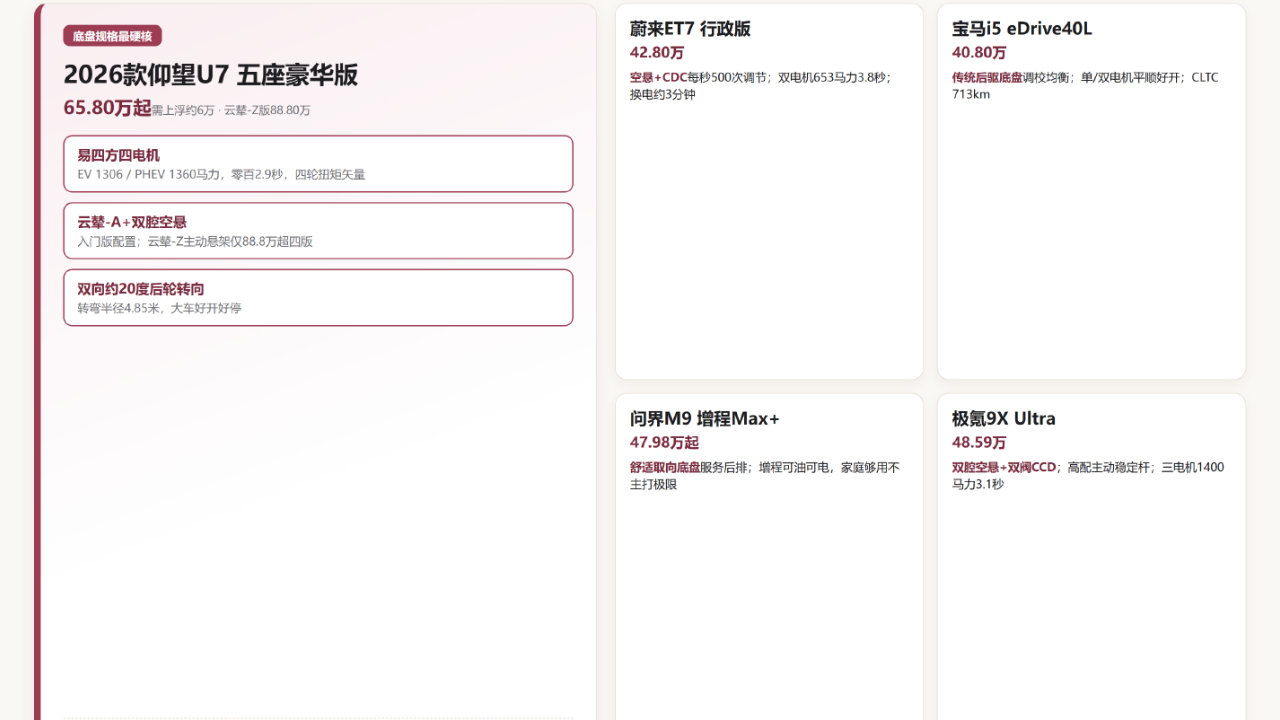Click the 入门版配置 云辇-Z description line

pyautogui.click(x=195, y=241)
